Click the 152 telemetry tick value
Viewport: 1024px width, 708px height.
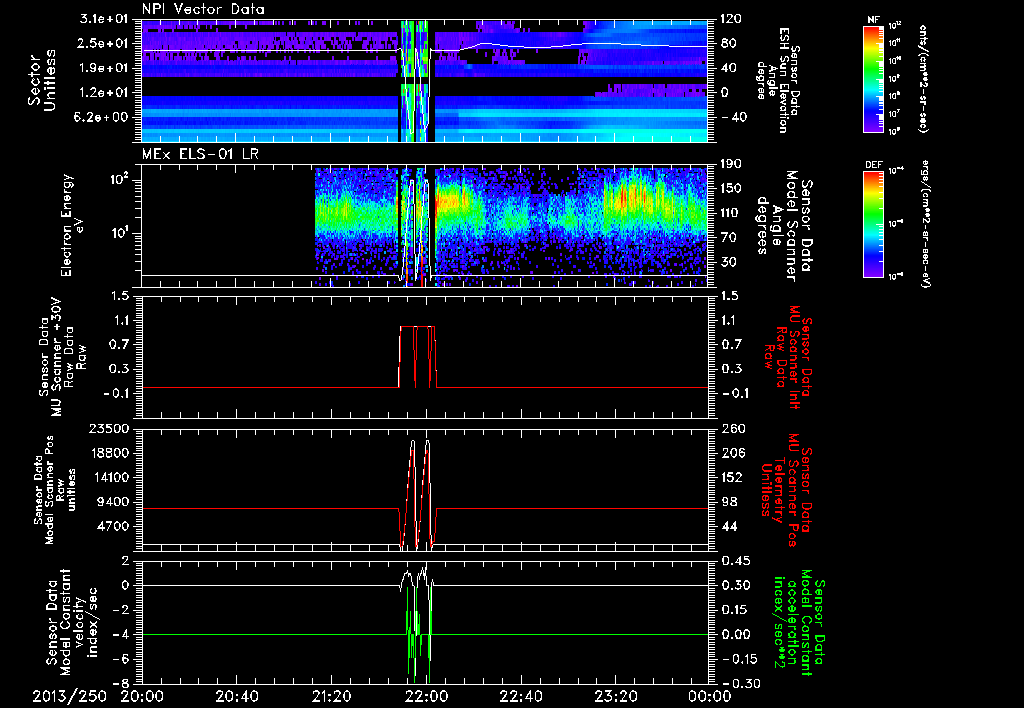pos(731,477)
